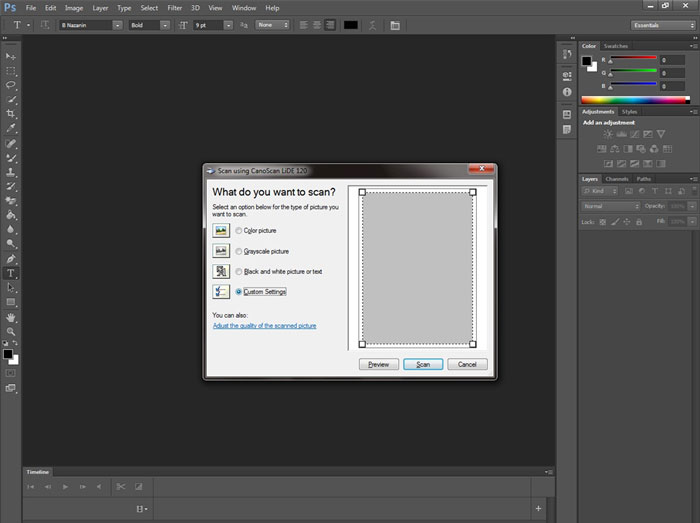Click the red R color slider
The width and height of the screenshot is (700, 523).
click(633, 58)
